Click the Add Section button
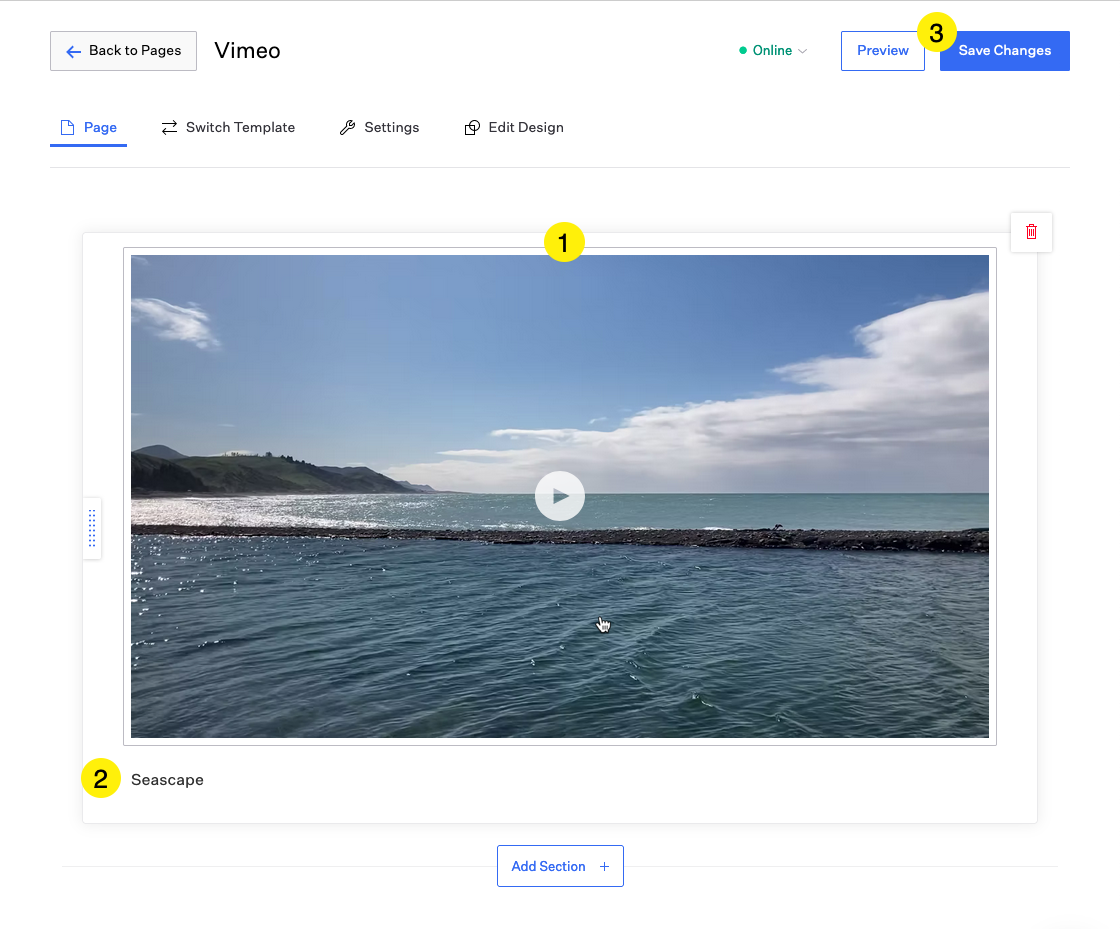This screenshot has height=929, width=1120. 560,866
